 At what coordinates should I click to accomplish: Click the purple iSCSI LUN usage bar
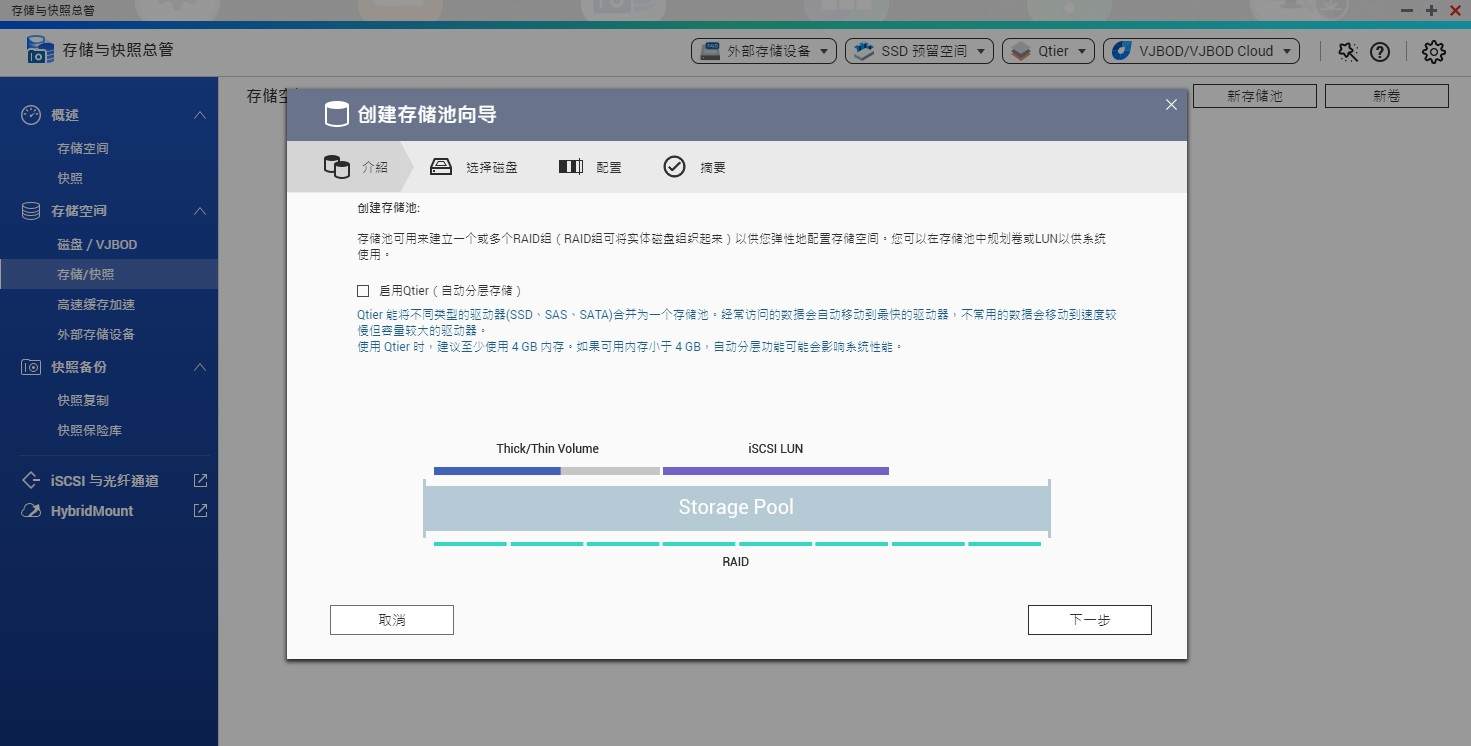[x=774, y=470]
